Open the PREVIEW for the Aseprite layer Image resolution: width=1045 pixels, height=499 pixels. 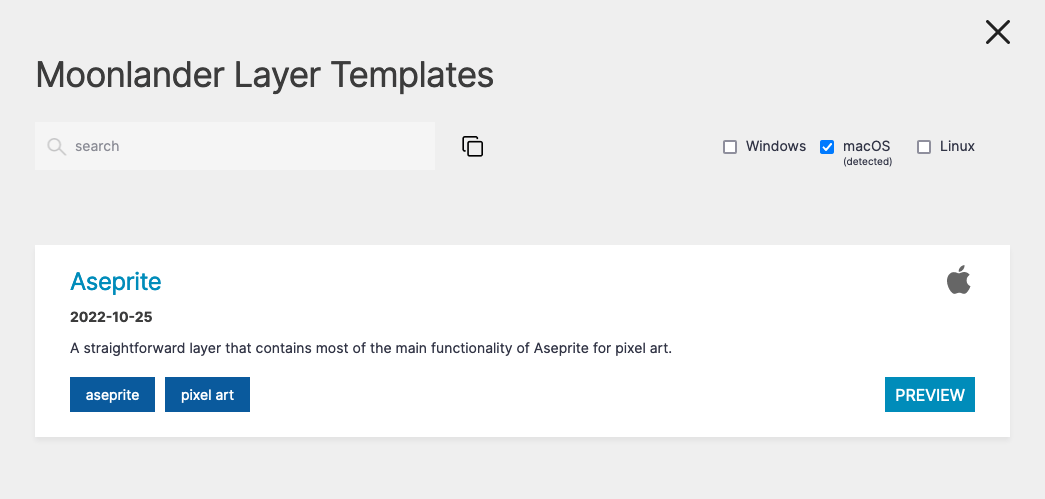click(x=930, y=394)
